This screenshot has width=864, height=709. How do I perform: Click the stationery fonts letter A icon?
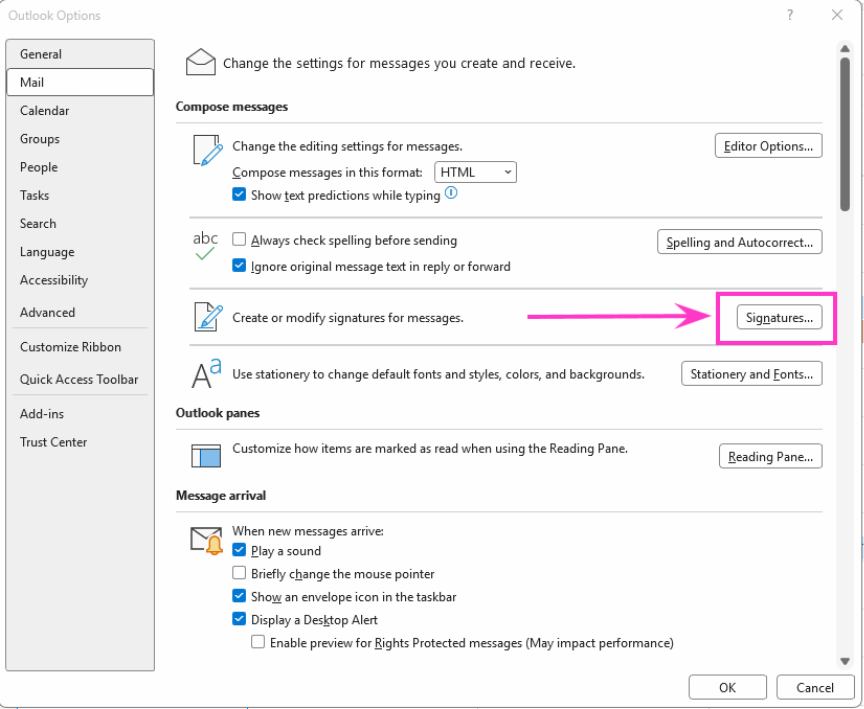coord(206,374)
